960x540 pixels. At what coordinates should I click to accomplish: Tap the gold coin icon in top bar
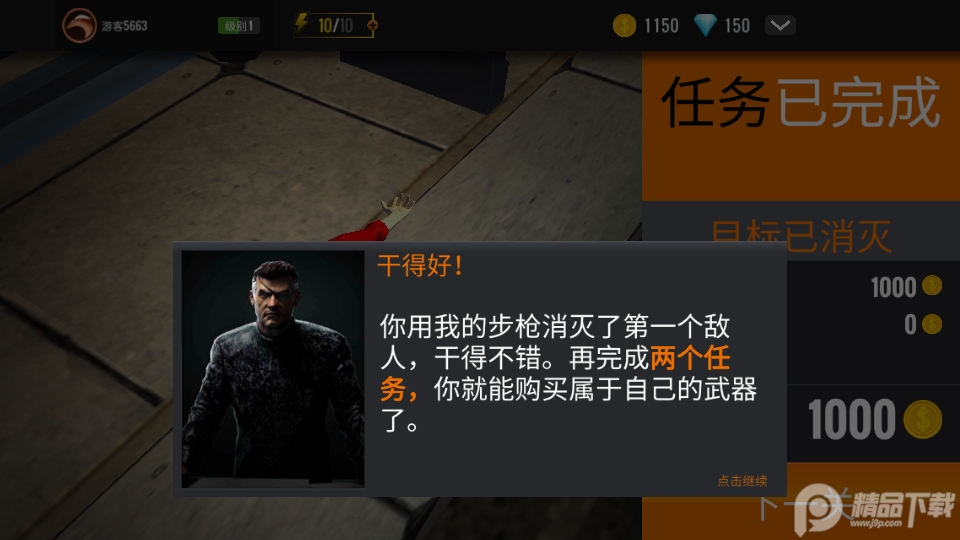click(624, 26)
